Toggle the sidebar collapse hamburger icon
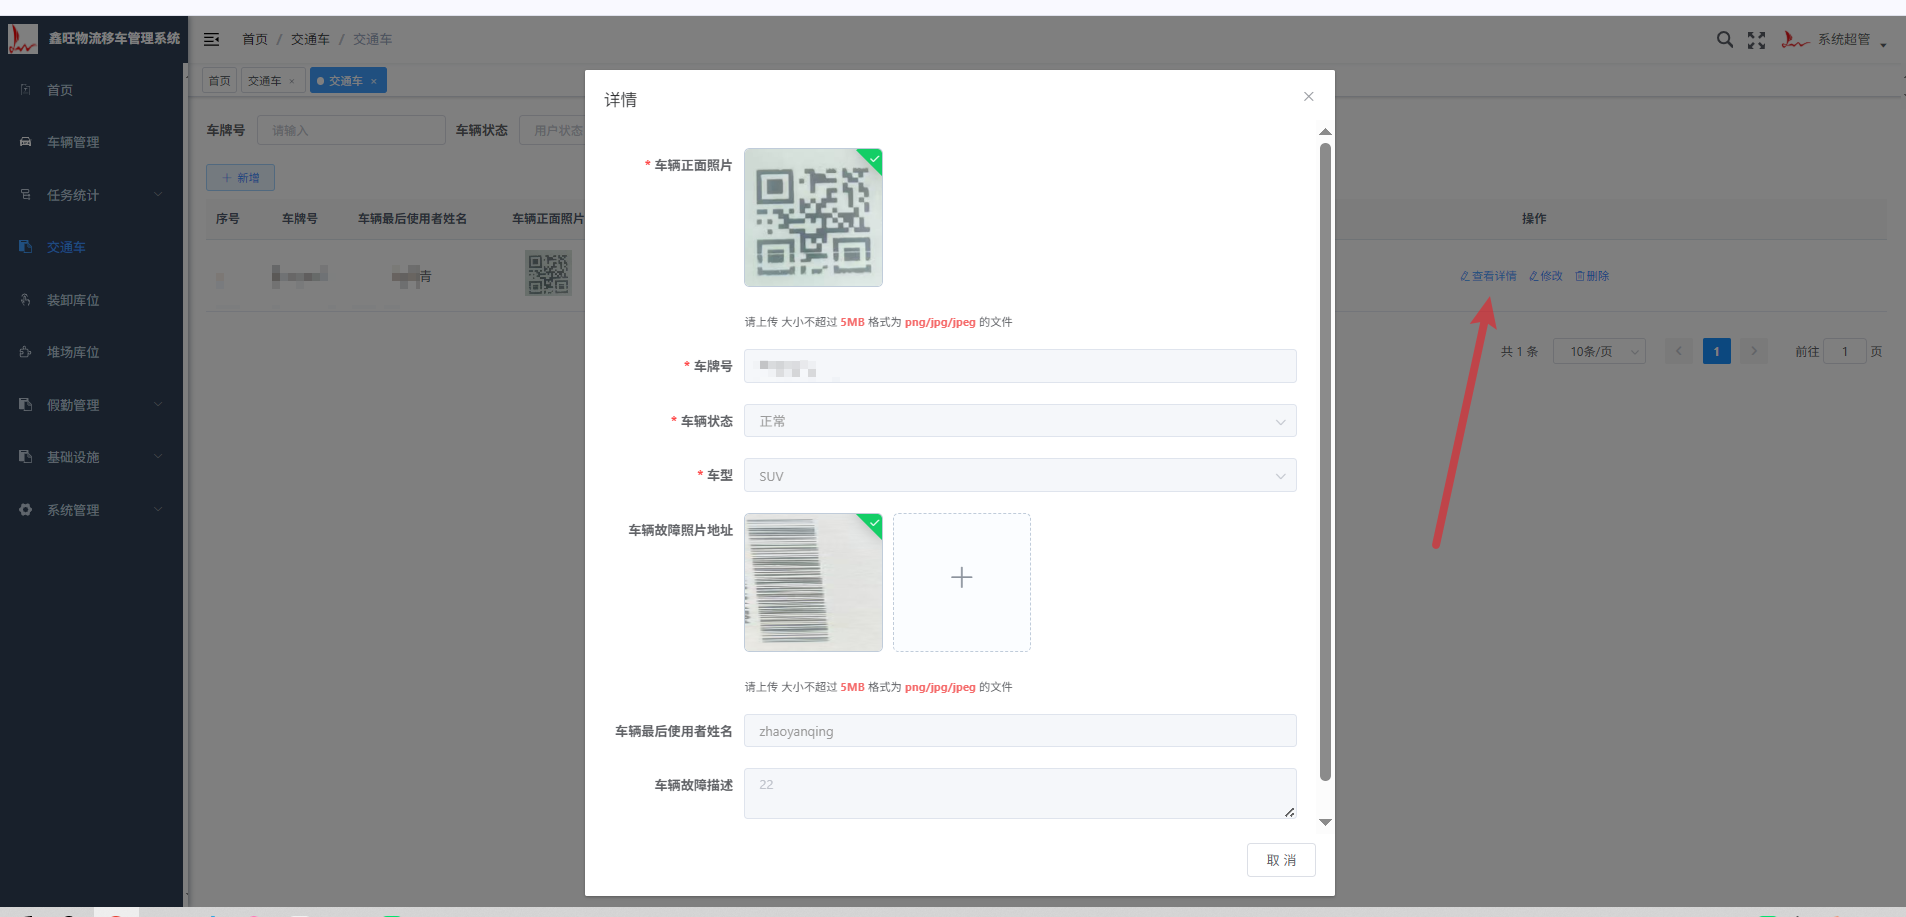This screenshot has width=1906, height=917. [x=211, y=39]
